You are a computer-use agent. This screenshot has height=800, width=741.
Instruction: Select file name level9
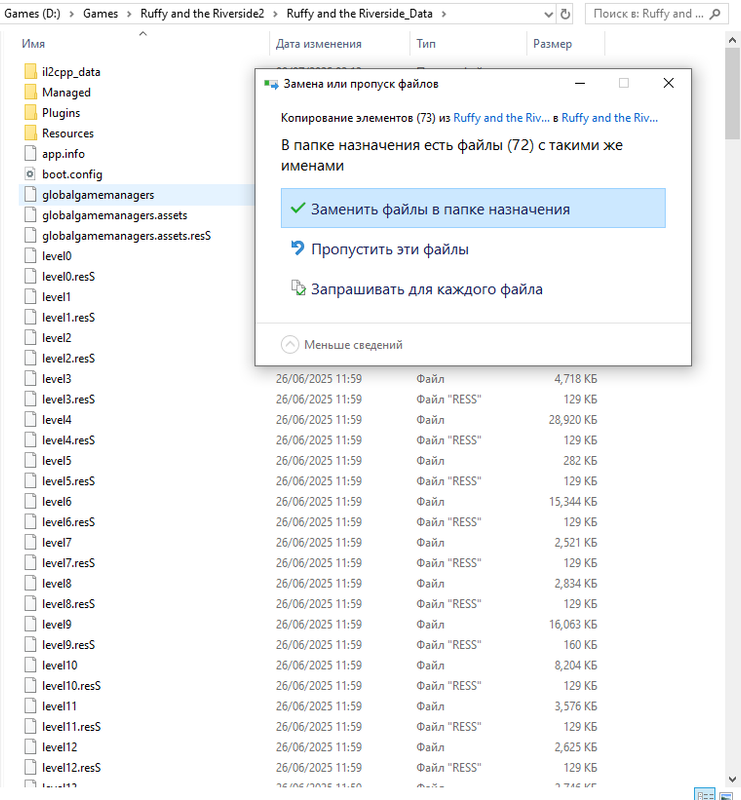(x=57, y=624)
